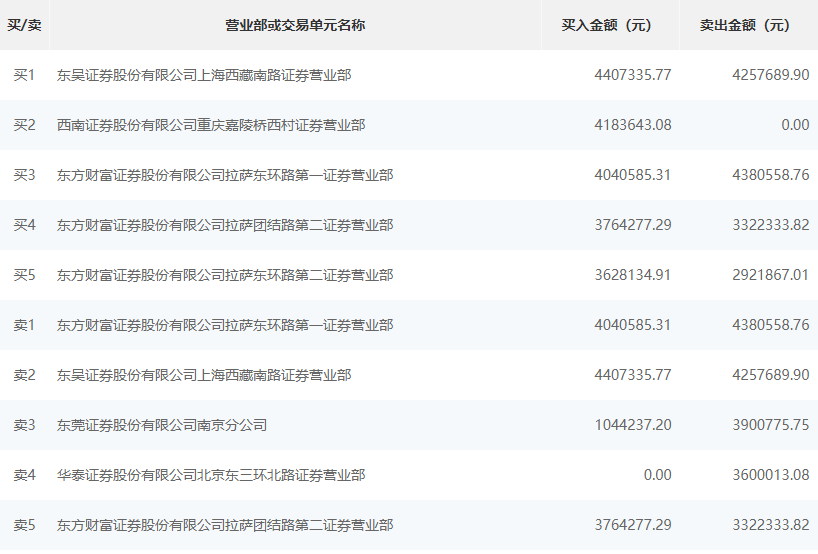Select the 卖1 row label
Screen dimensions: 818x554
pos(25,325)
